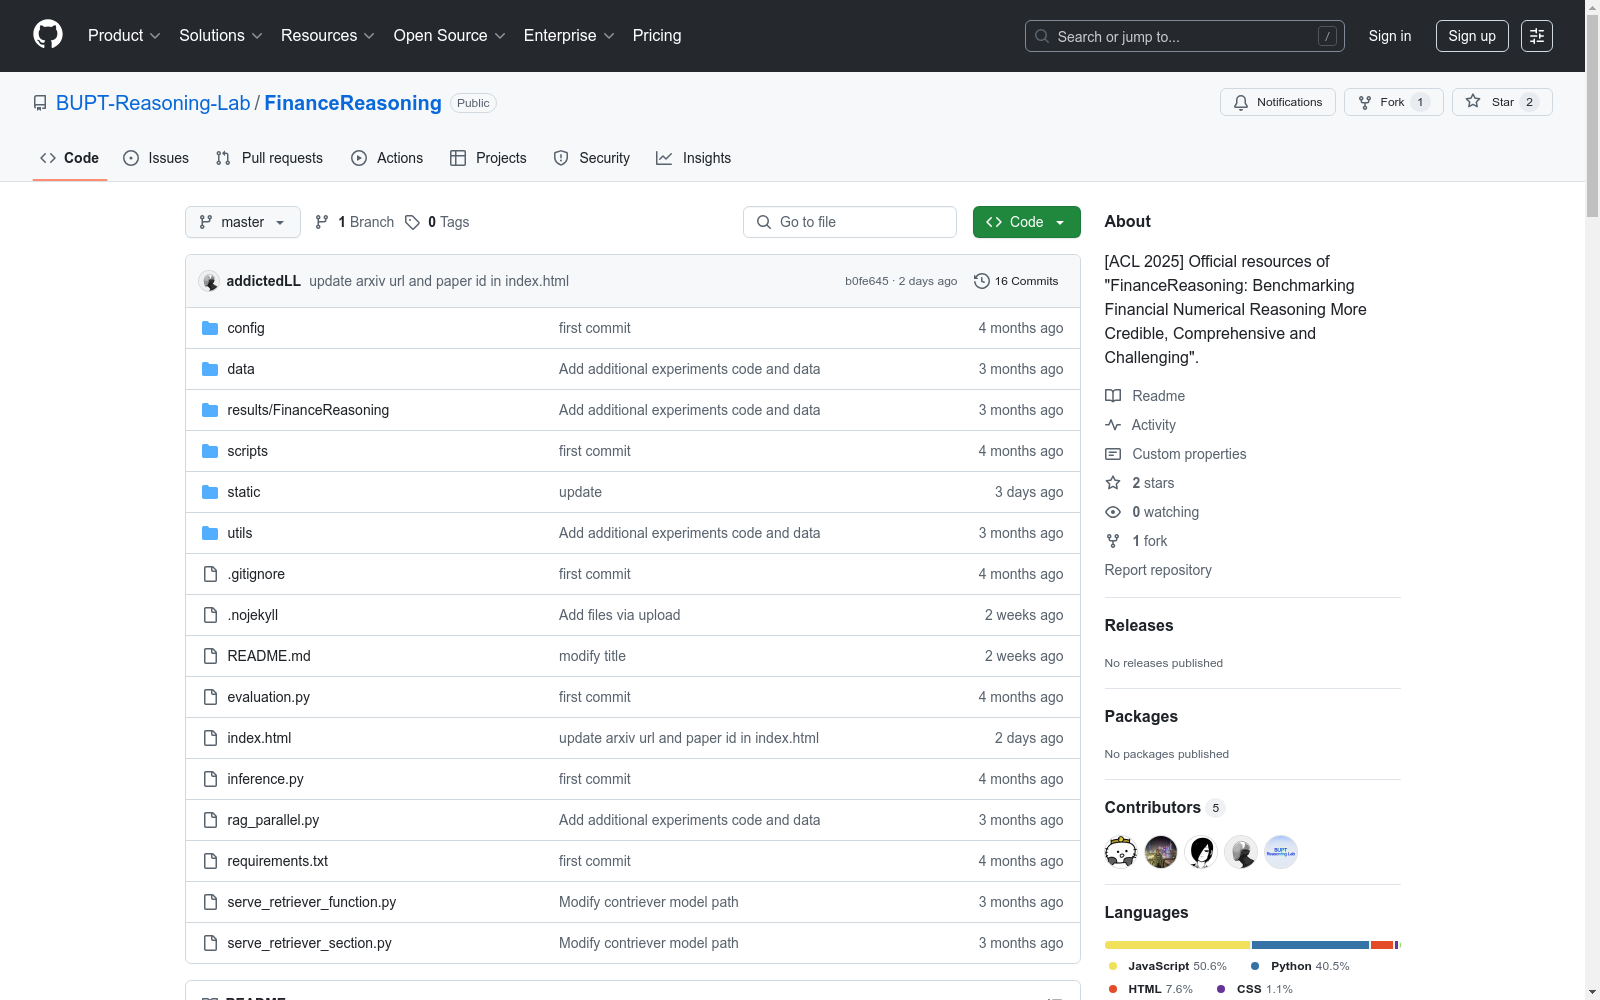View 1 Branch link

pos(355,222)
